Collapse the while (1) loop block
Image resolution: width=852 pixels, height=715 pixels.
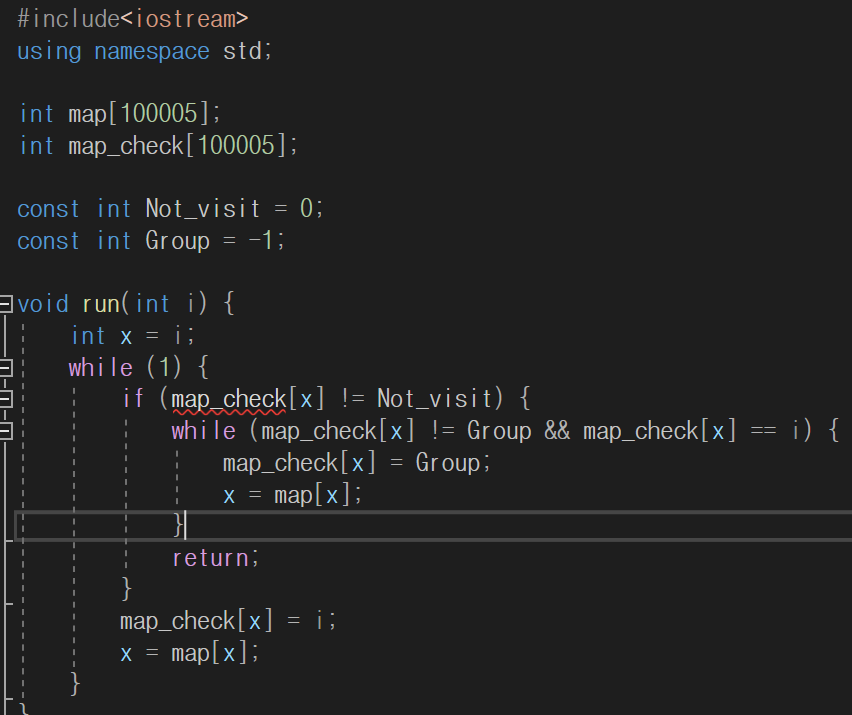point(5,368)
